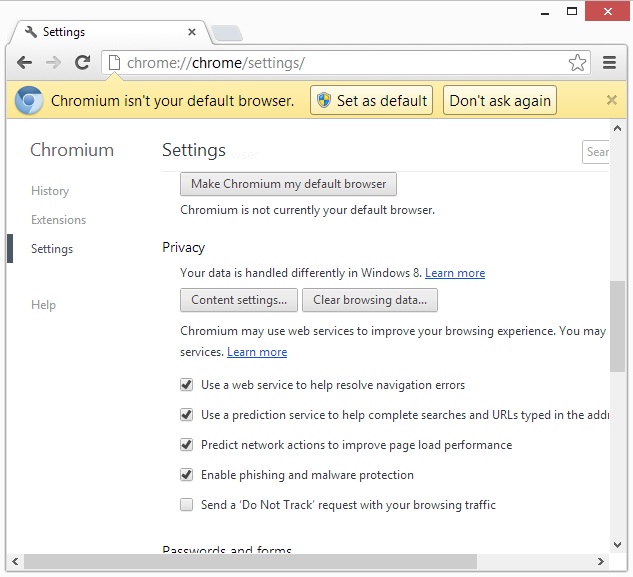Click the Clear browsing data button
Screen dimensions: 633x577
(369, 300)
